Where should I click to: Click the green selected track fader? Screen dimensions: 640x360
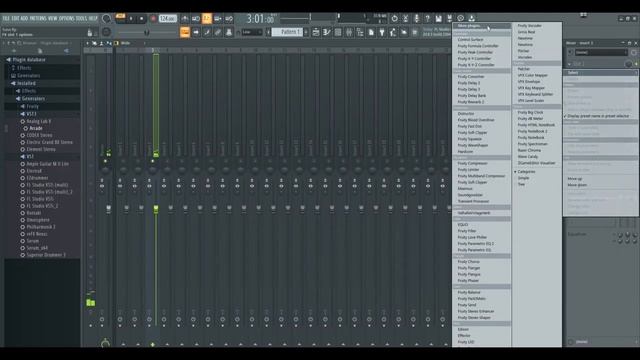tap(156, 209)
